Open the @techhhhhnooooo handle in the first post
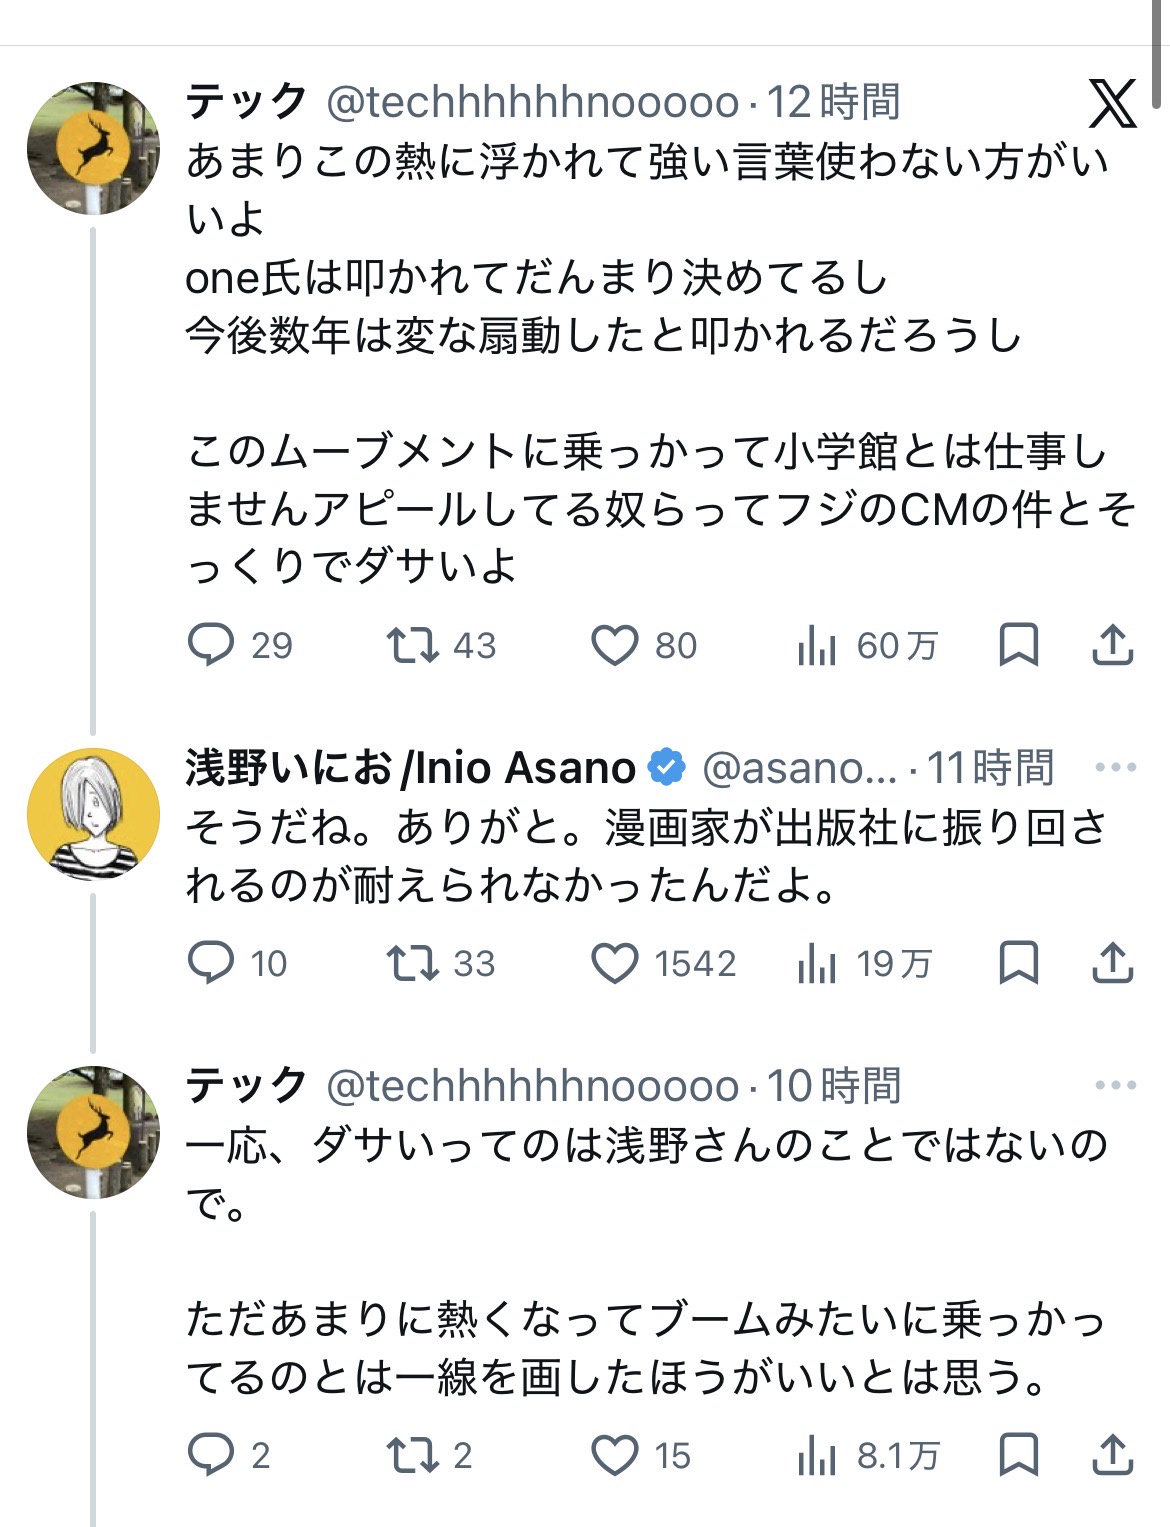1170x1527 pixels. point(532,102)
